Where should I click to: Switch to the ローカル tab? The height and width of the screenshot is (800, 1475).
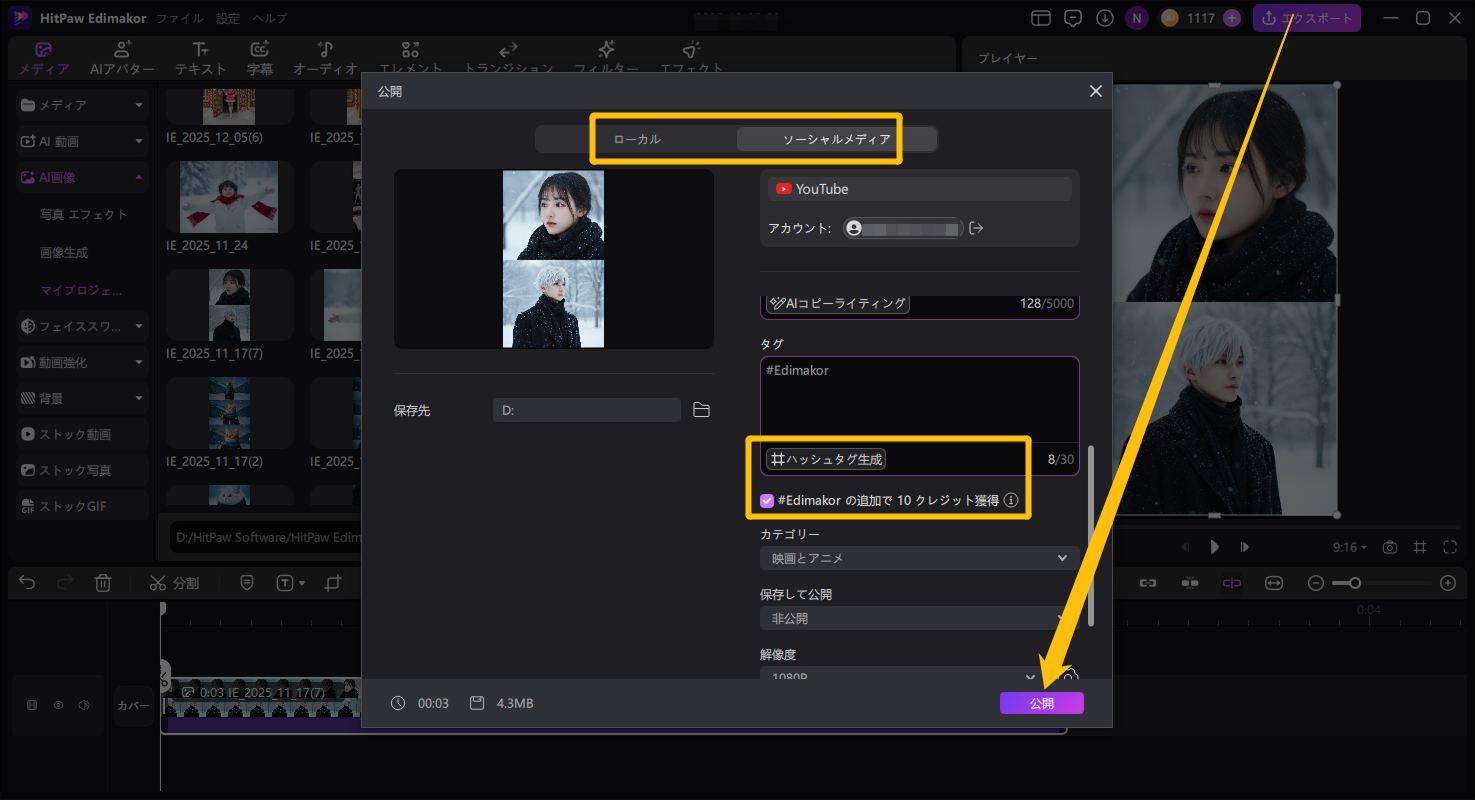(x=637, y=139)
